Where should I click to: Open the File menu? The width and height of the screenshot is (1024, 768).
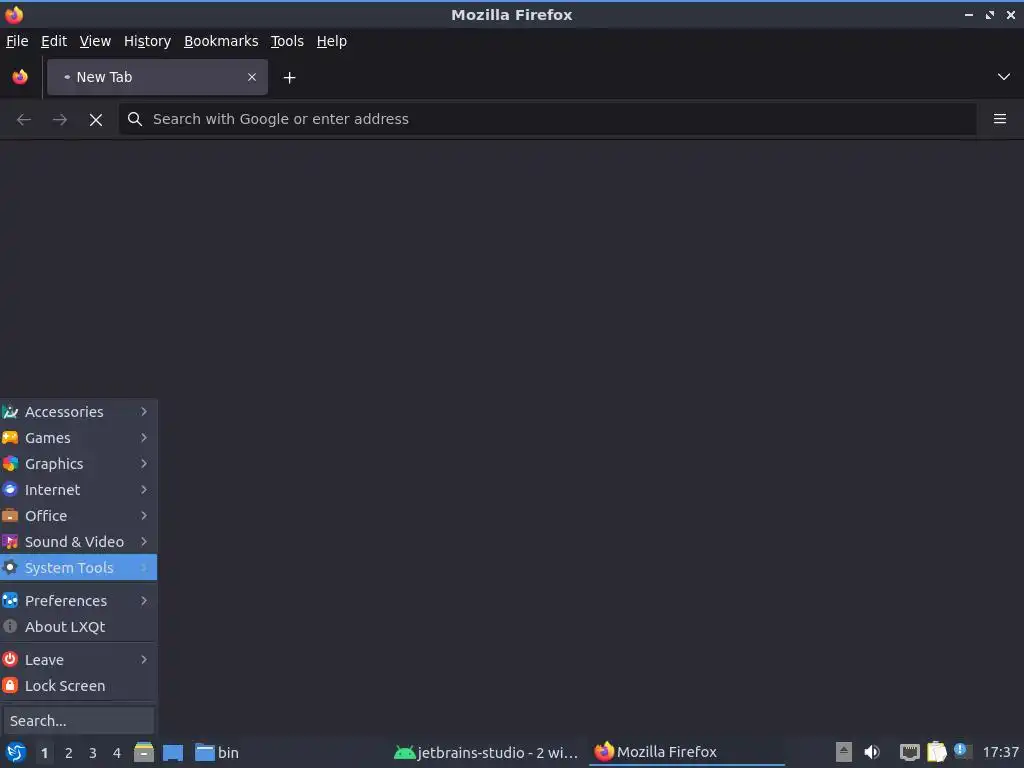(x=17, y=41)
